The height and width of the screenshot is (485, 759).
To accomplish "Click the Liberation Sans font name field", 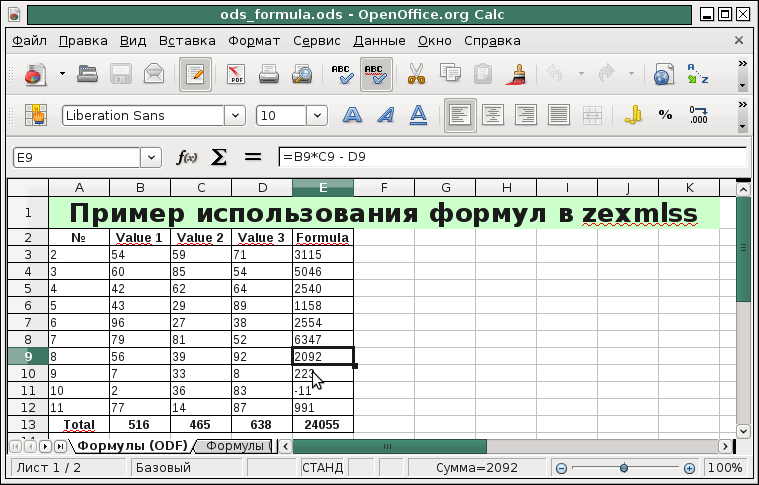I will (x=143, y=116).
